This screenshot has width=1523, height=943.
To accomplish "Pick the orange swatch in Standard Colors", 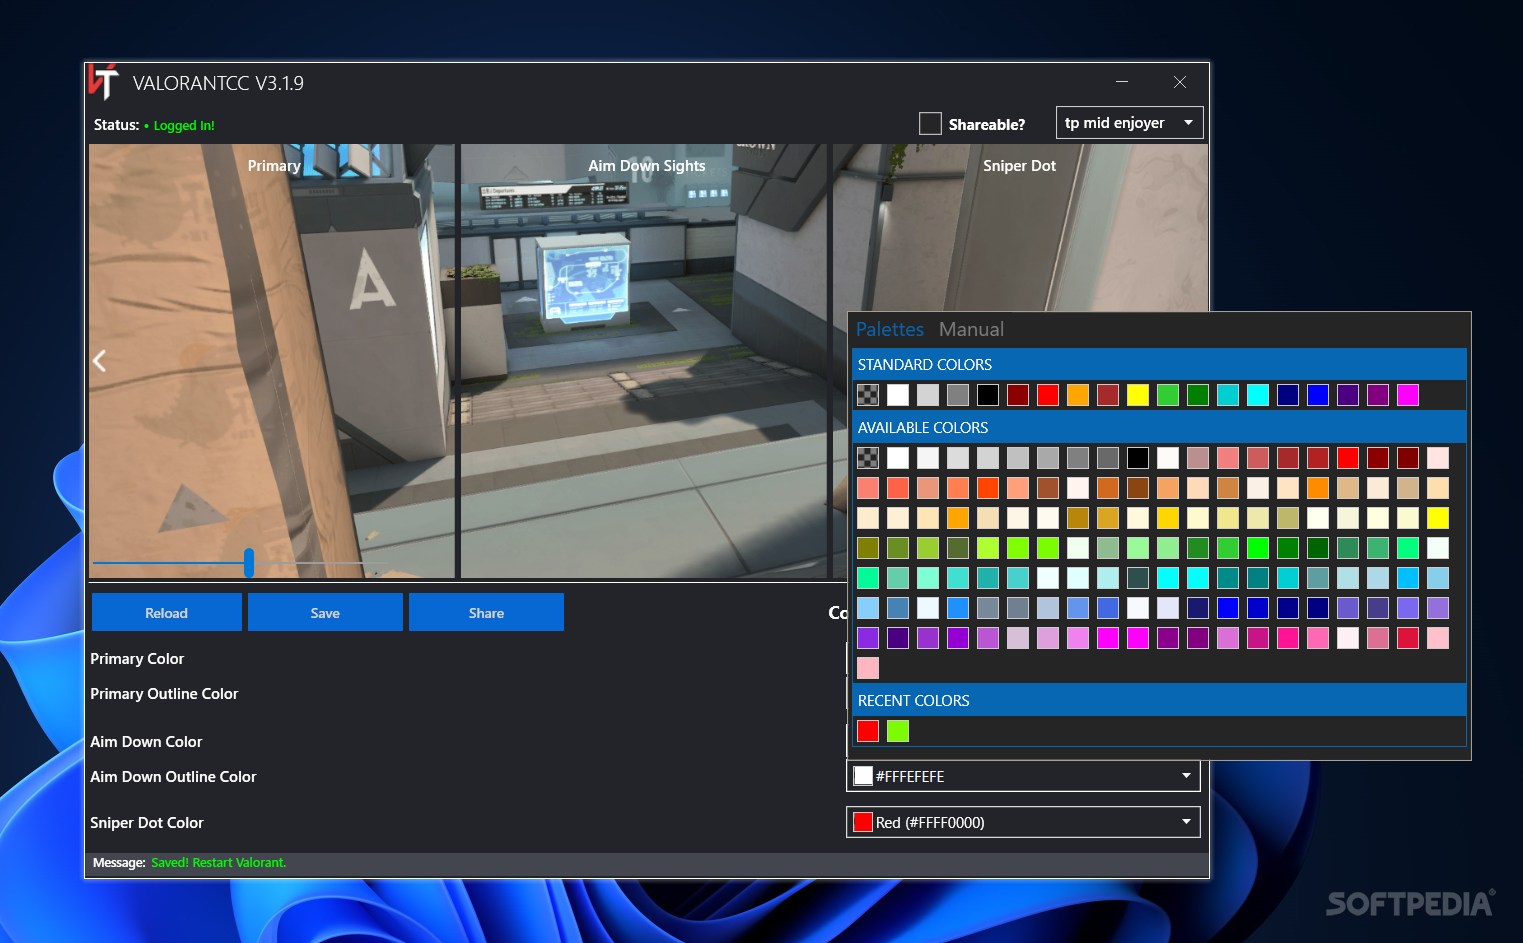I will (x=1078, y=395).
